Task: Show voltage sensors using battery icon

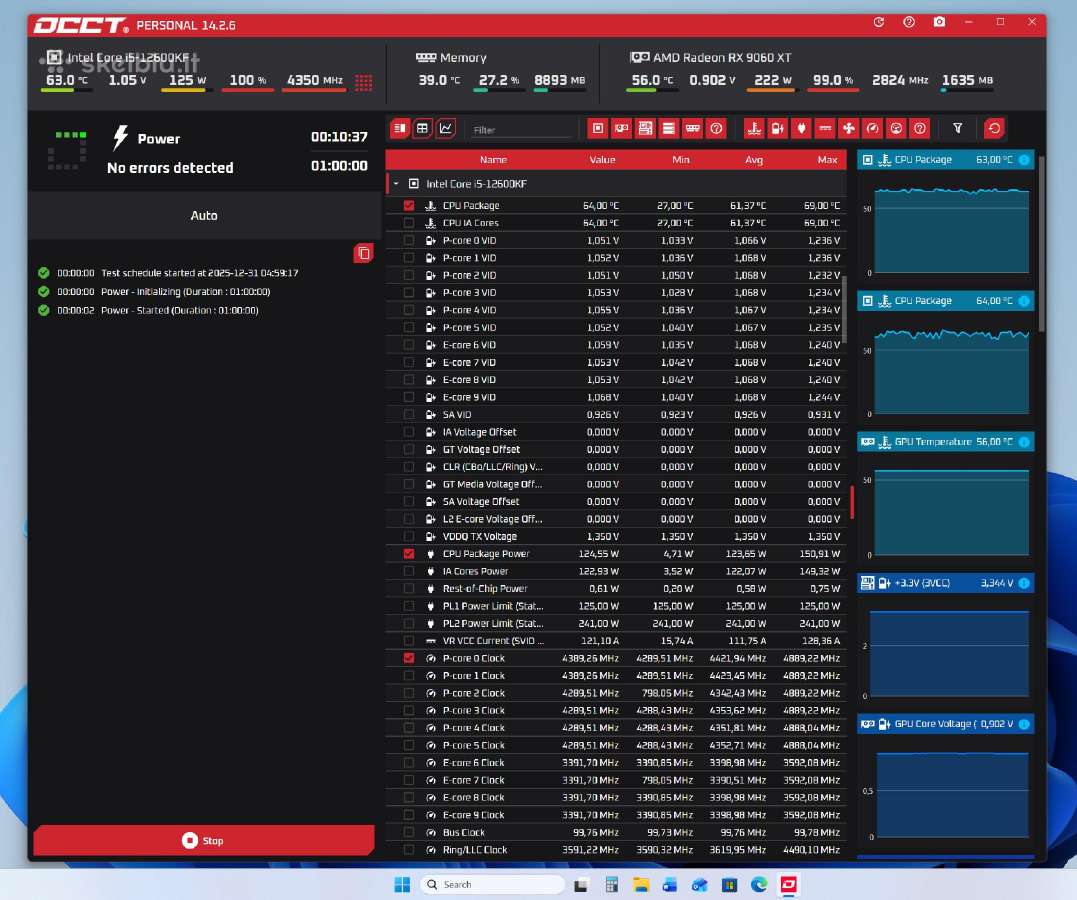Action: pos(778,128)
